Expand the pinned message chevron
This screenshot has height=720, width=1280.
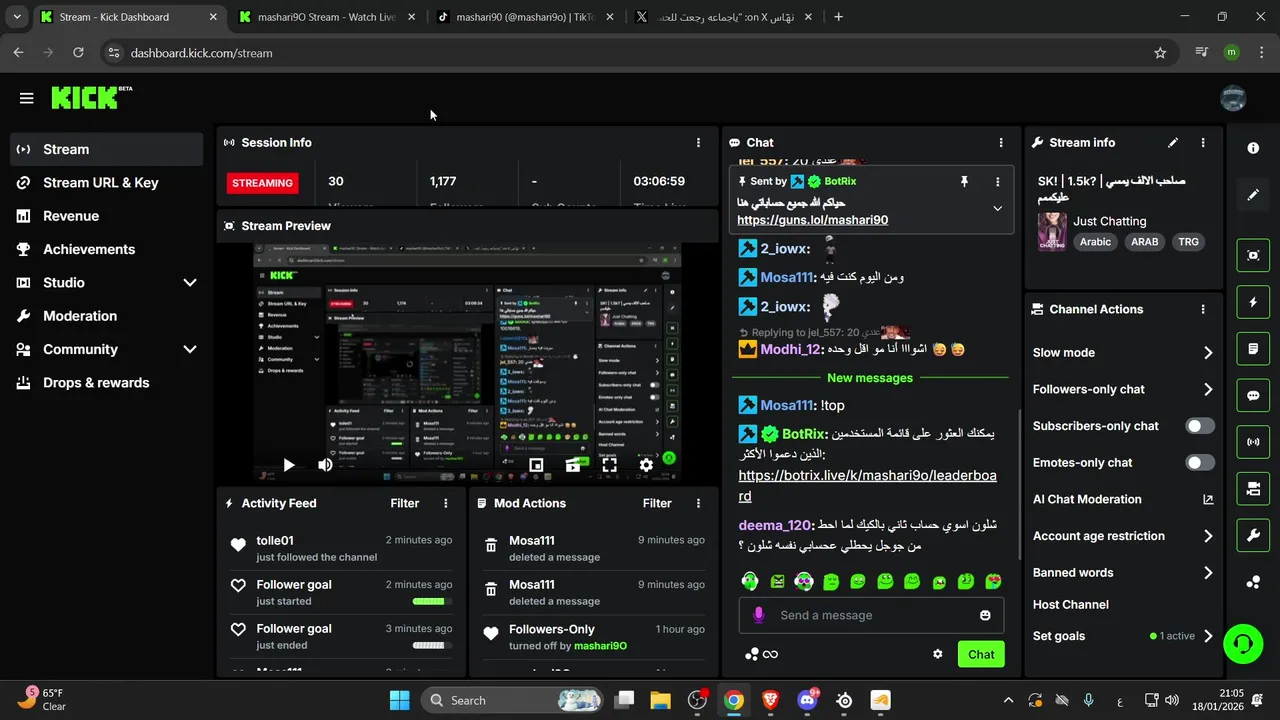click(x=997, y=209)
